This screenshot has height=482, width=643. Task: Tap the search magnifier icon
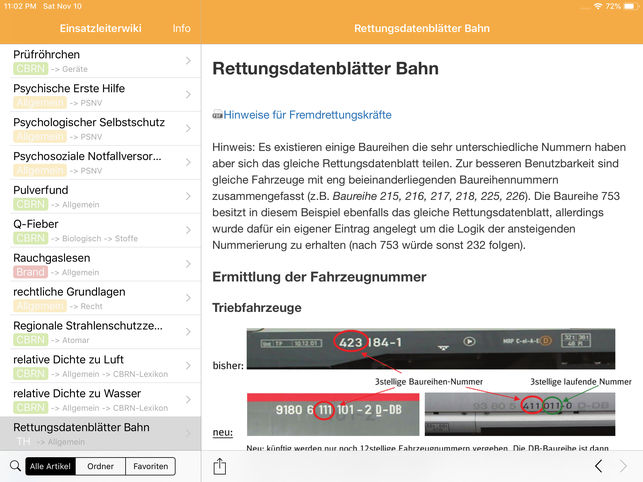[14, 466]
